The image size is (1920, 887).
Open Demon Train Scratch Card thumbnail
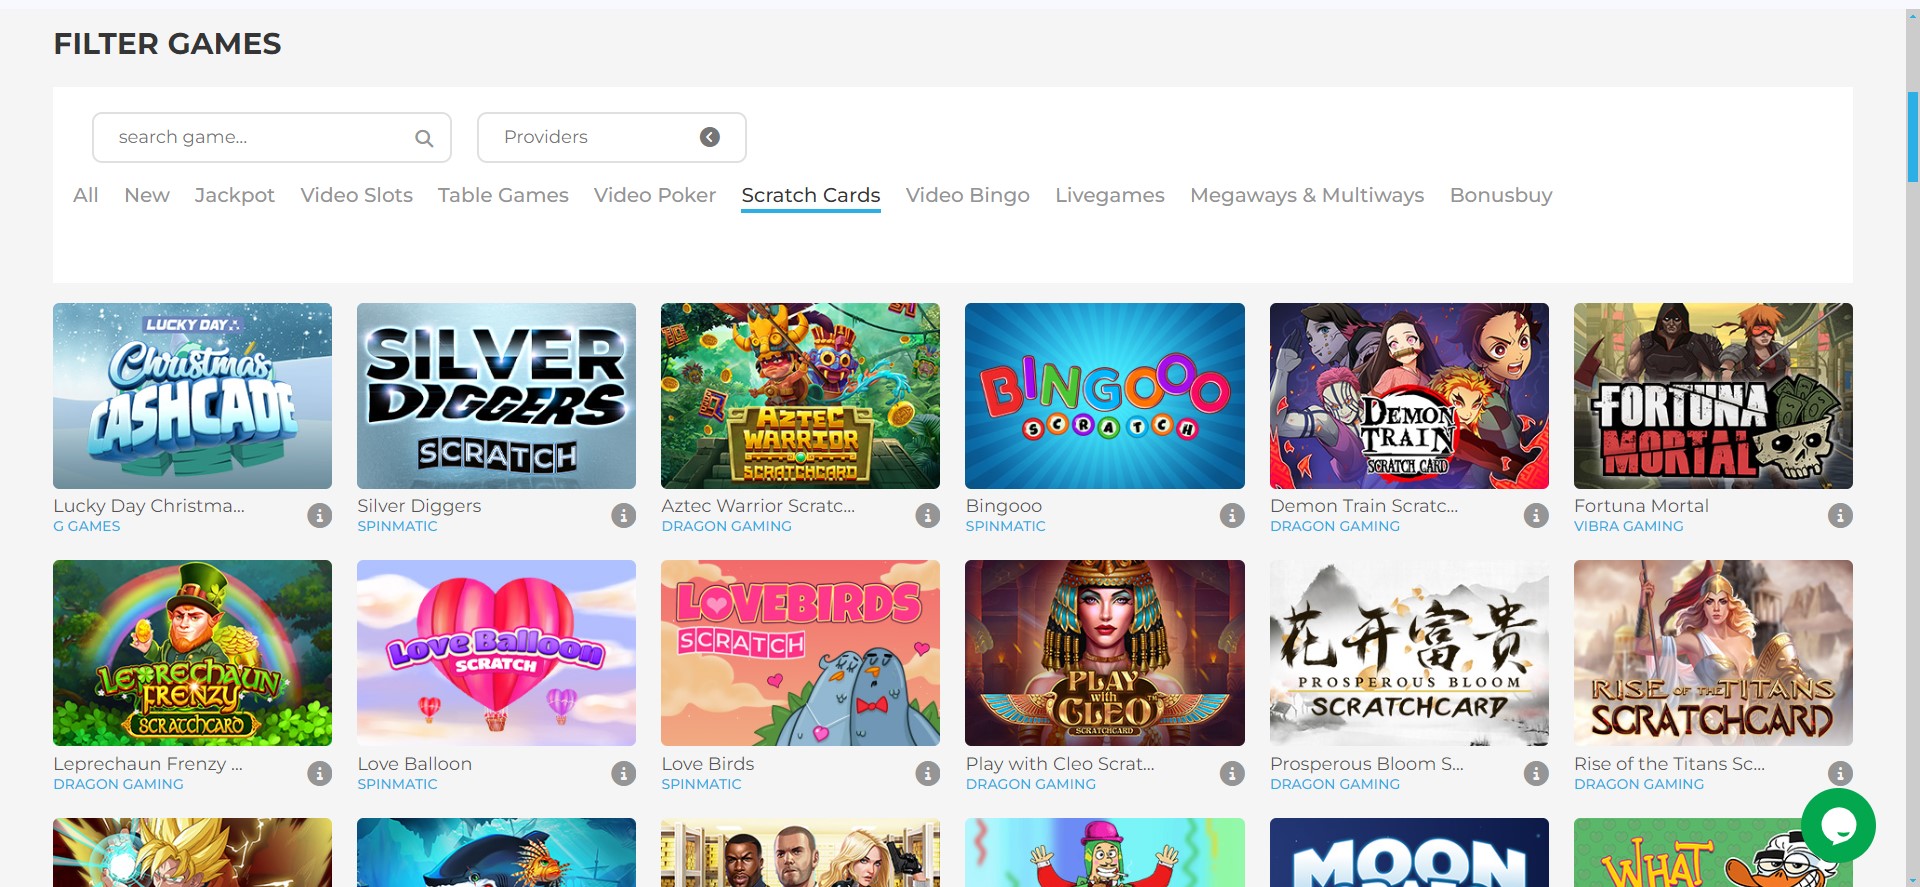(x=1409, y=396)
